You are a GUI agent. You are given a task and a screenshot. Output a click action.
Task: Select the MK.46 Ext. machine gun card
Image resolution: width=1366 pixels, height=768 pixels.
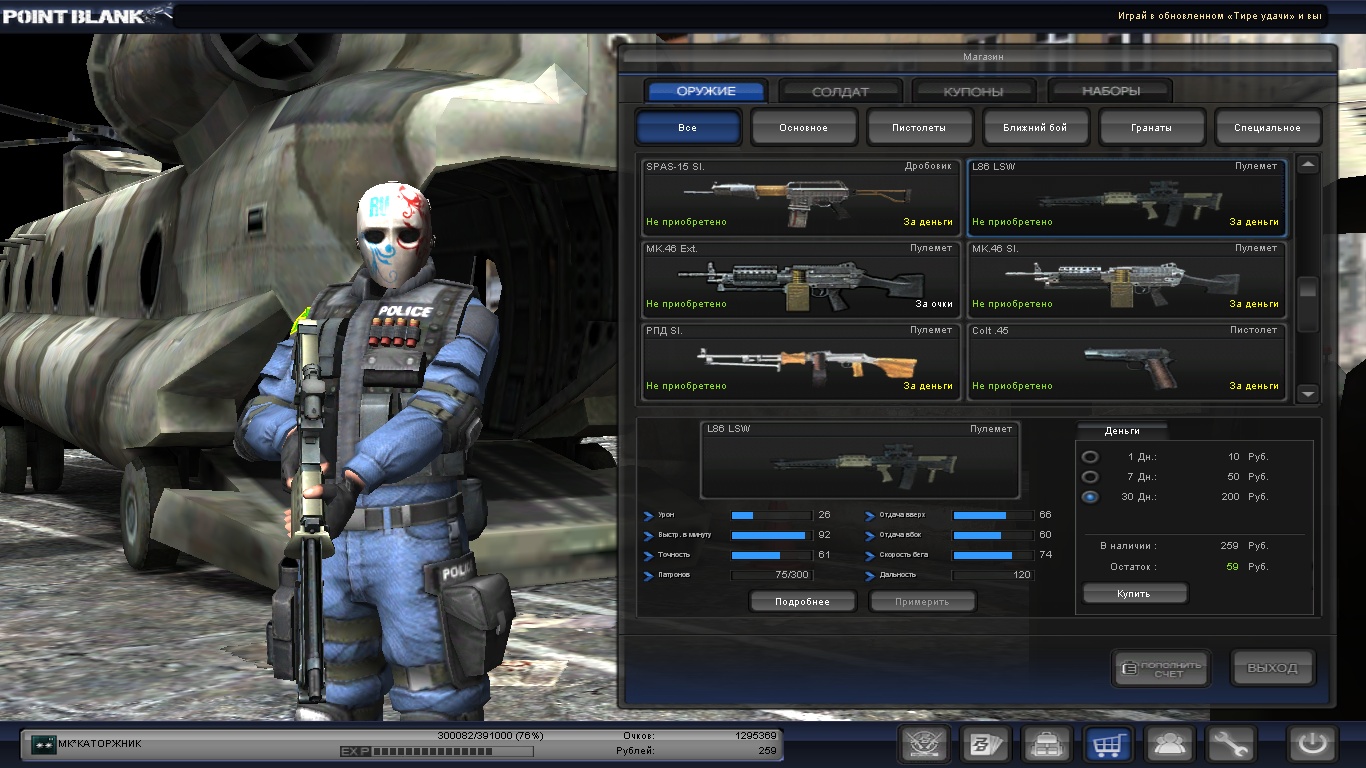(801, 280)
